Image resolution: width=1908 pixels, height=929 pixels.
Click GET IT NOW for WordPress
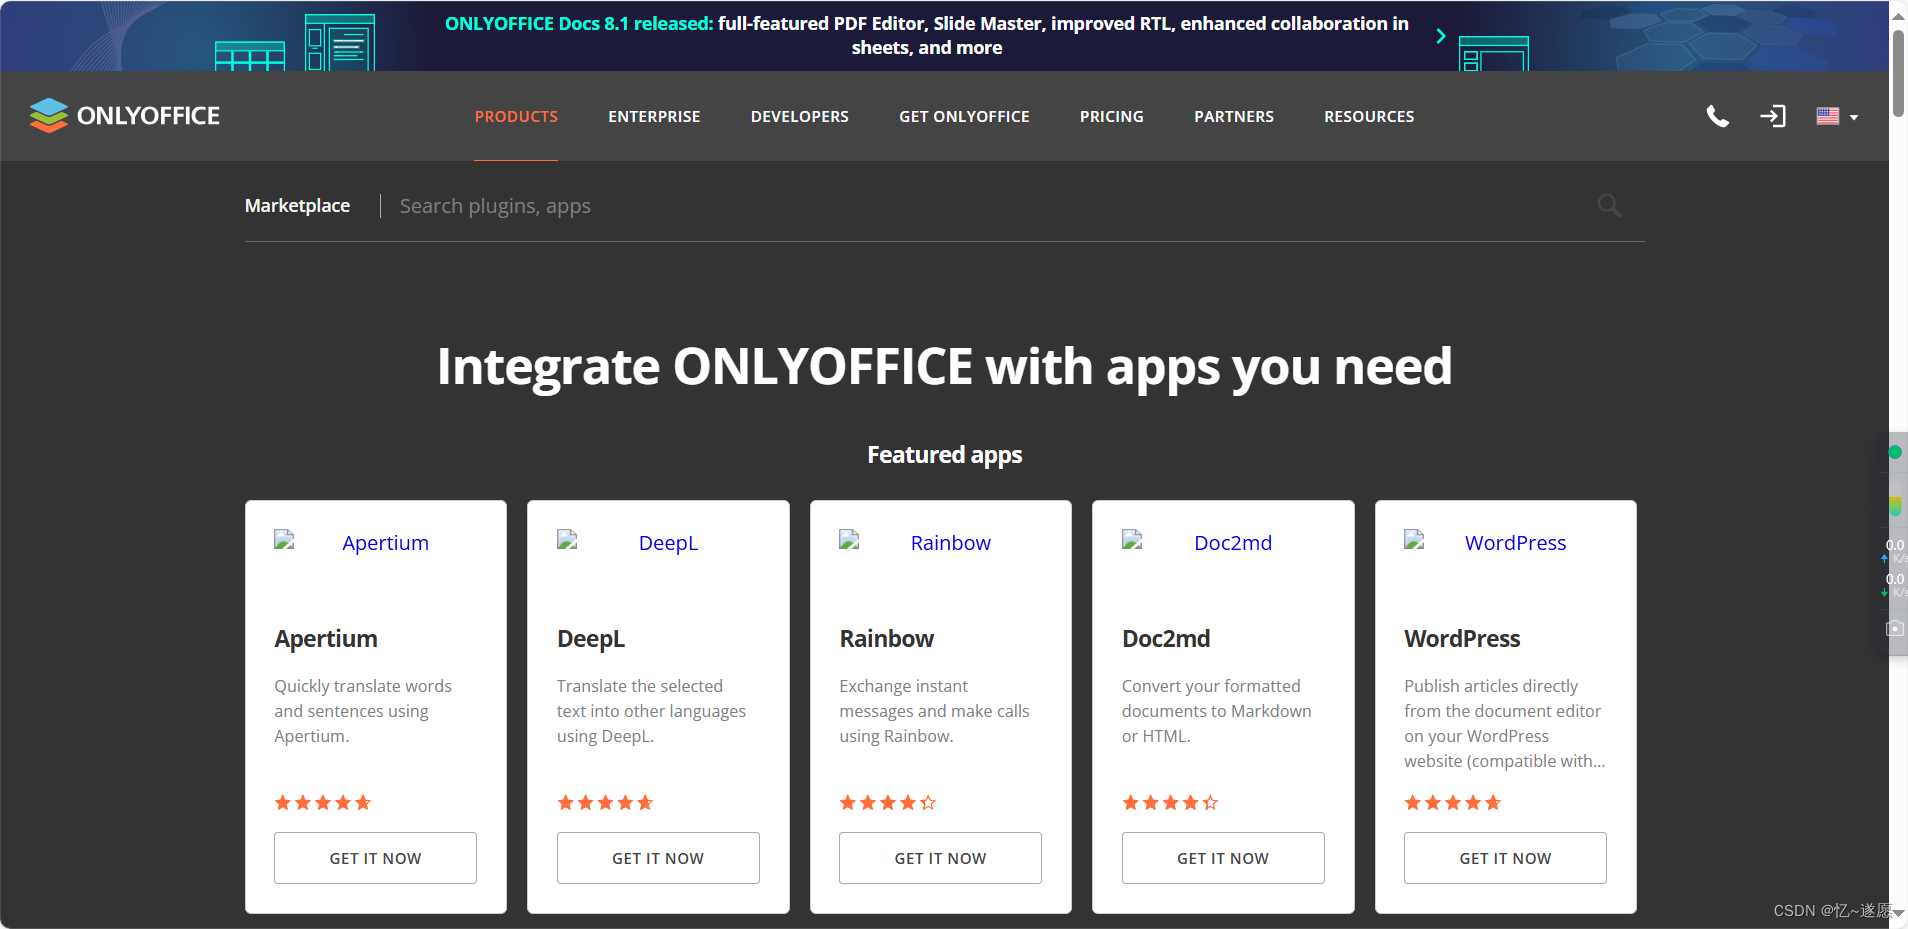[x=1505, y=858]
